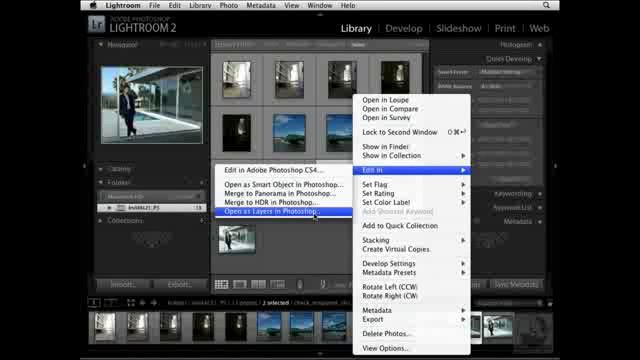The height and width of the screenshot is (360, 640).
Task: Open the File menu
Action: tap(154, 5)
